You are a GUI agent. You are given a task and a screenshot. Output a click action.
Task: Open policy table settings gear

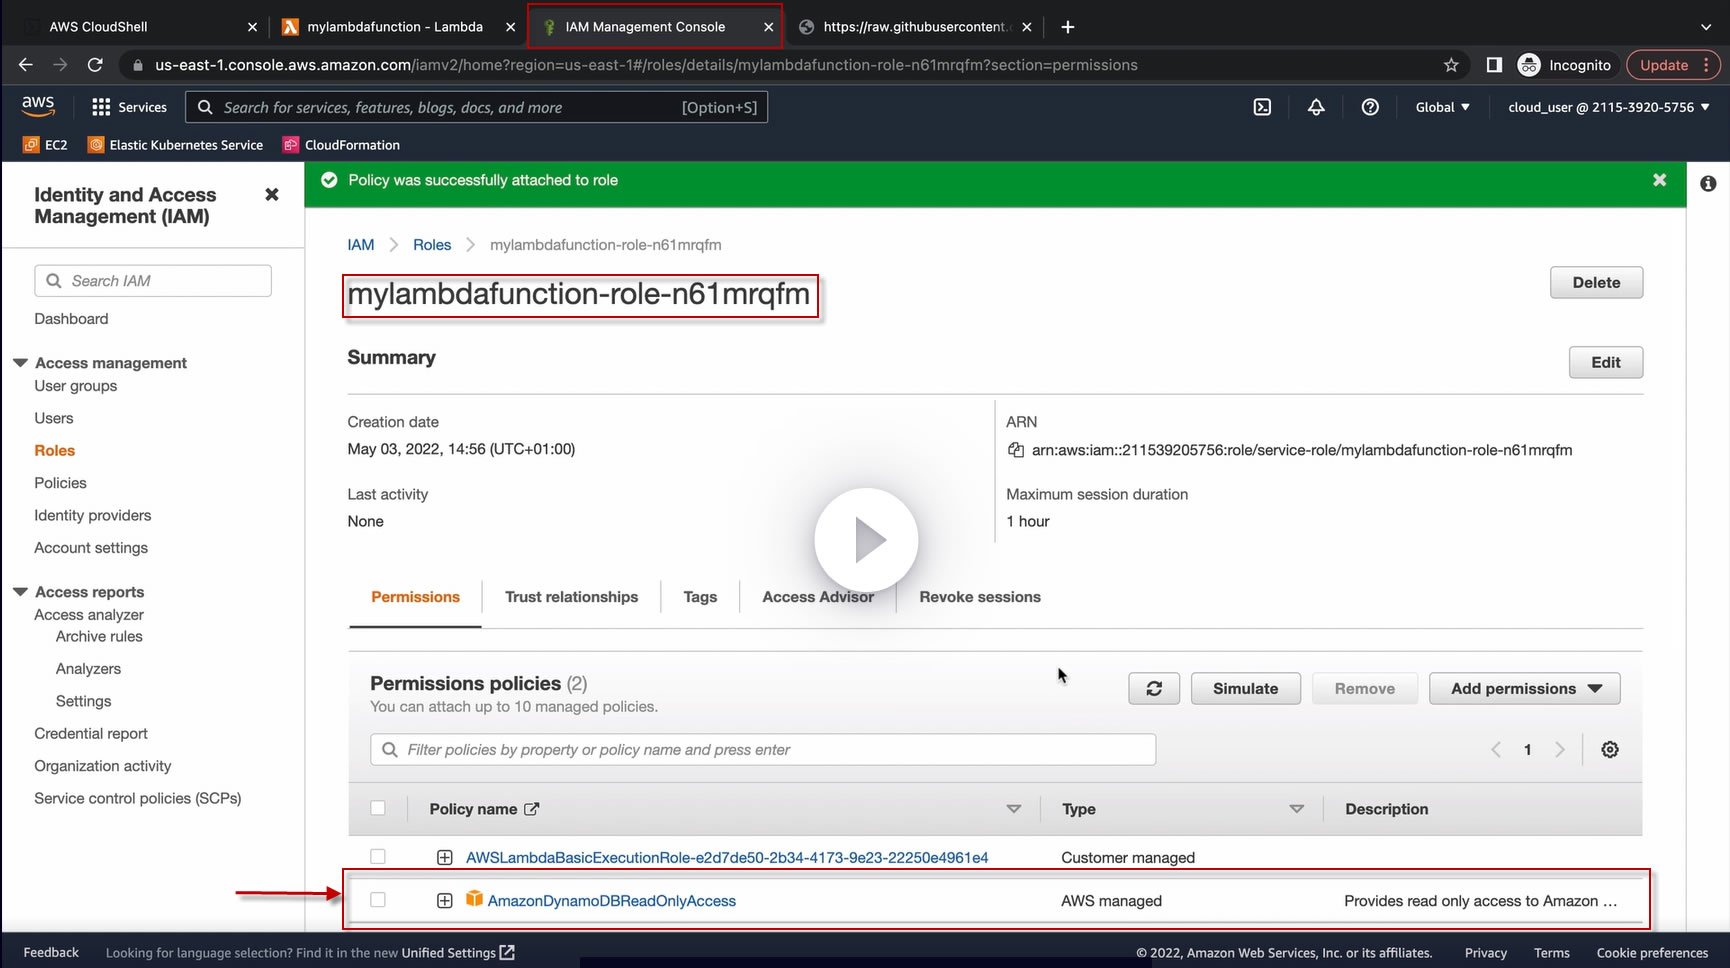1610,750
